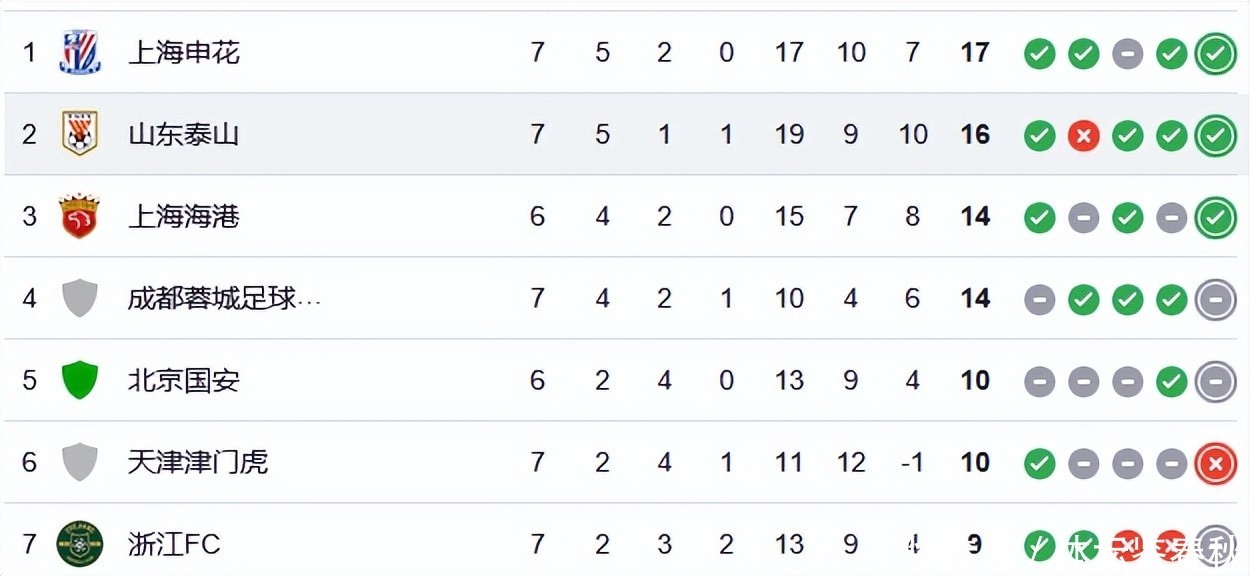This screenshot has width=1250, height=576.
Task: Select the 天津津门虎 team name
Action: (x=198, y=462)
